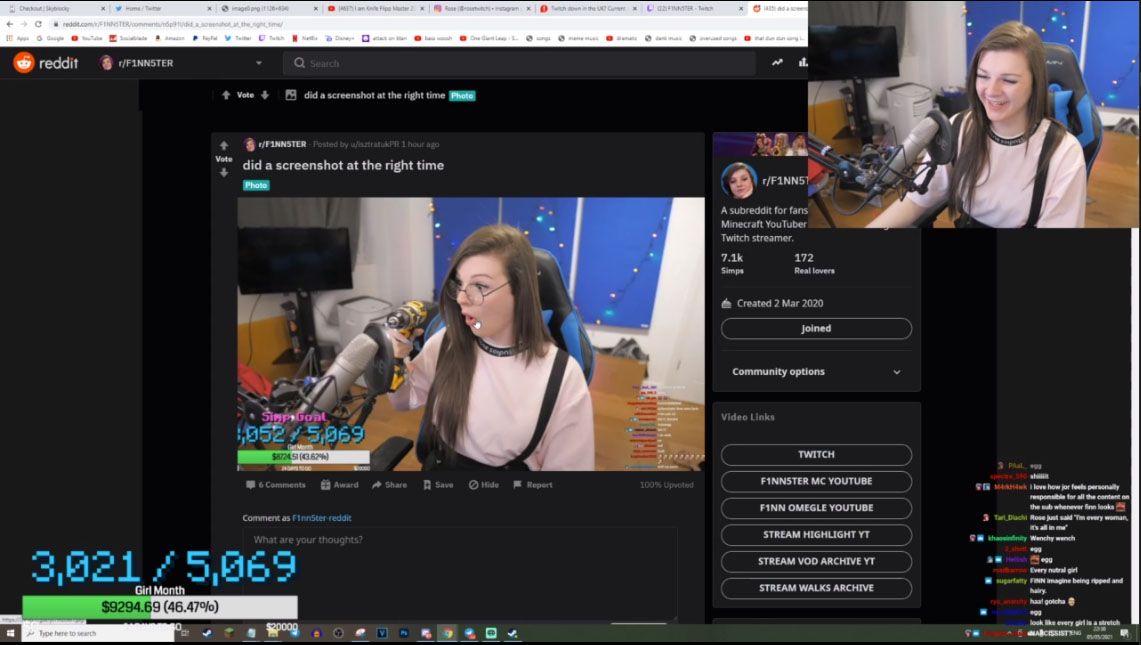This screenshot has width=1141, height=645.
Task: Focus the Reddit Search field
Action: (519, 63)
